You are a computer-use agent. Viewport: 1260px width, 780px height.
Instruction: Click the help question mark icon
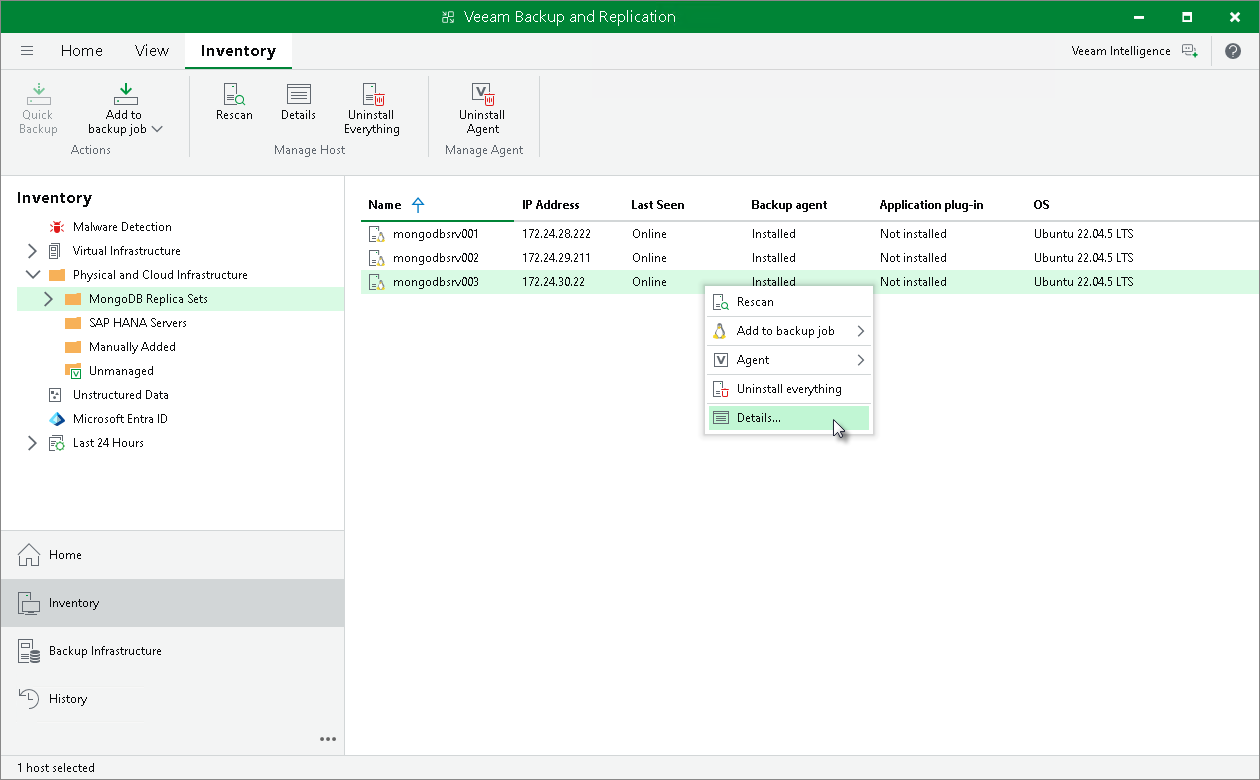click(1233, 51)
